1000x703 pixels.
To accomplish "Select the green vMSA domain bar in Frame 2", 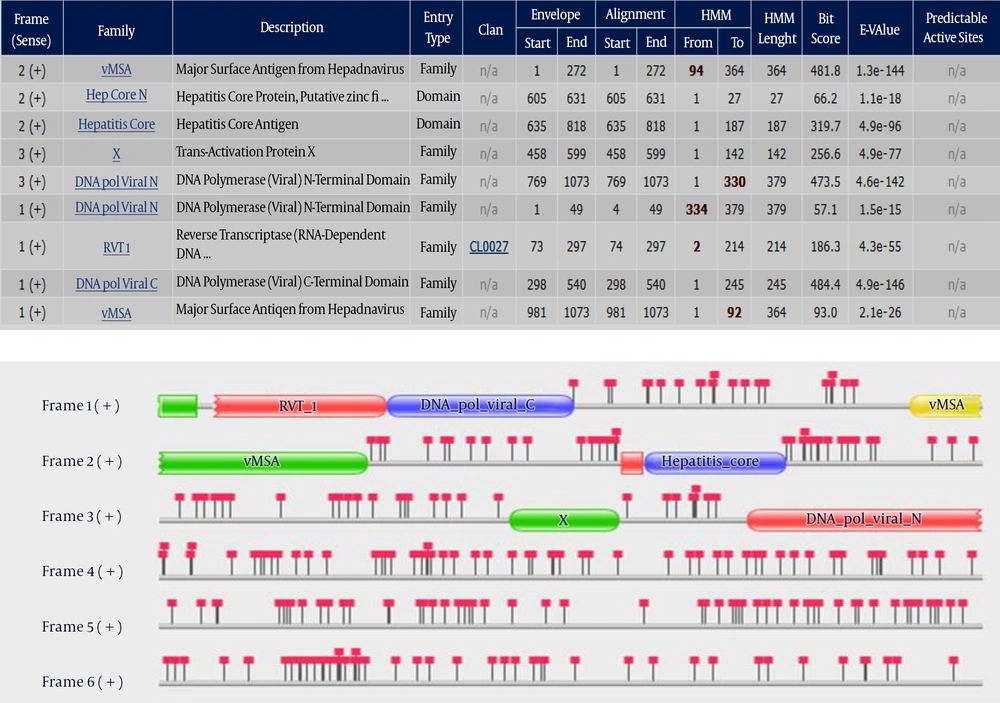I will (x=263, y=462).
